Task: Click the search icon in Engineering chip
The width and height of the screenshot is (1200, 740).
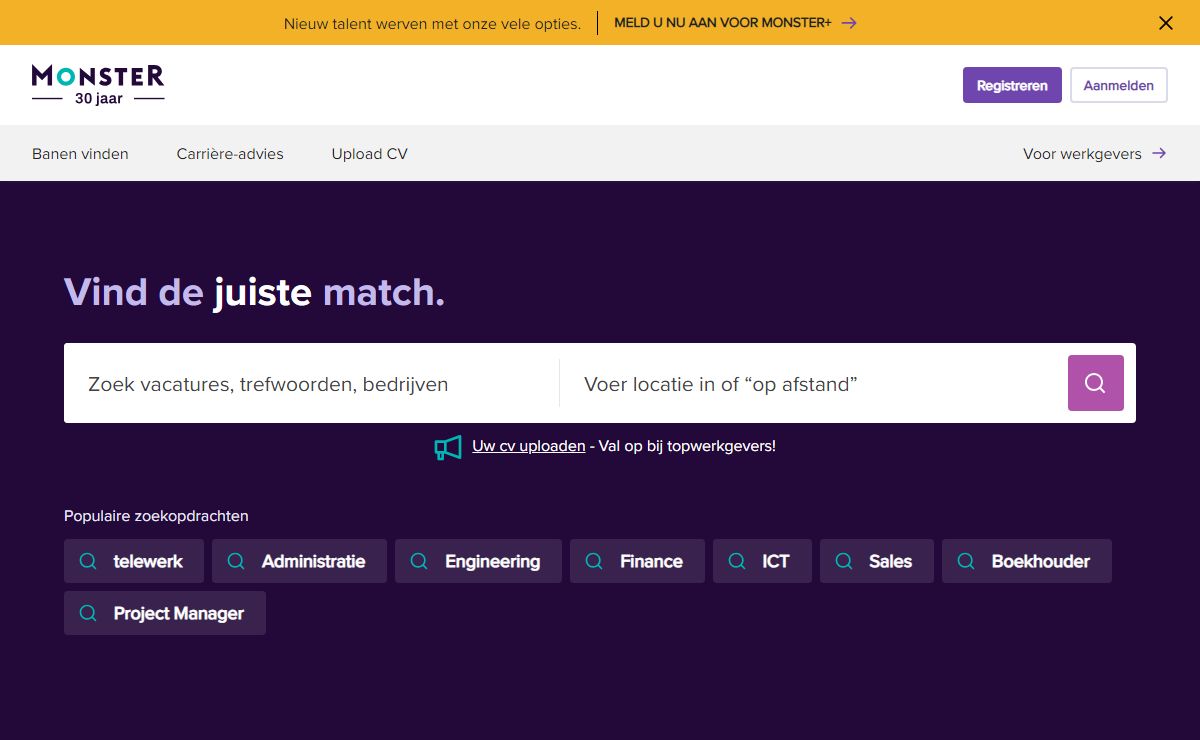Action: point(419,561)
